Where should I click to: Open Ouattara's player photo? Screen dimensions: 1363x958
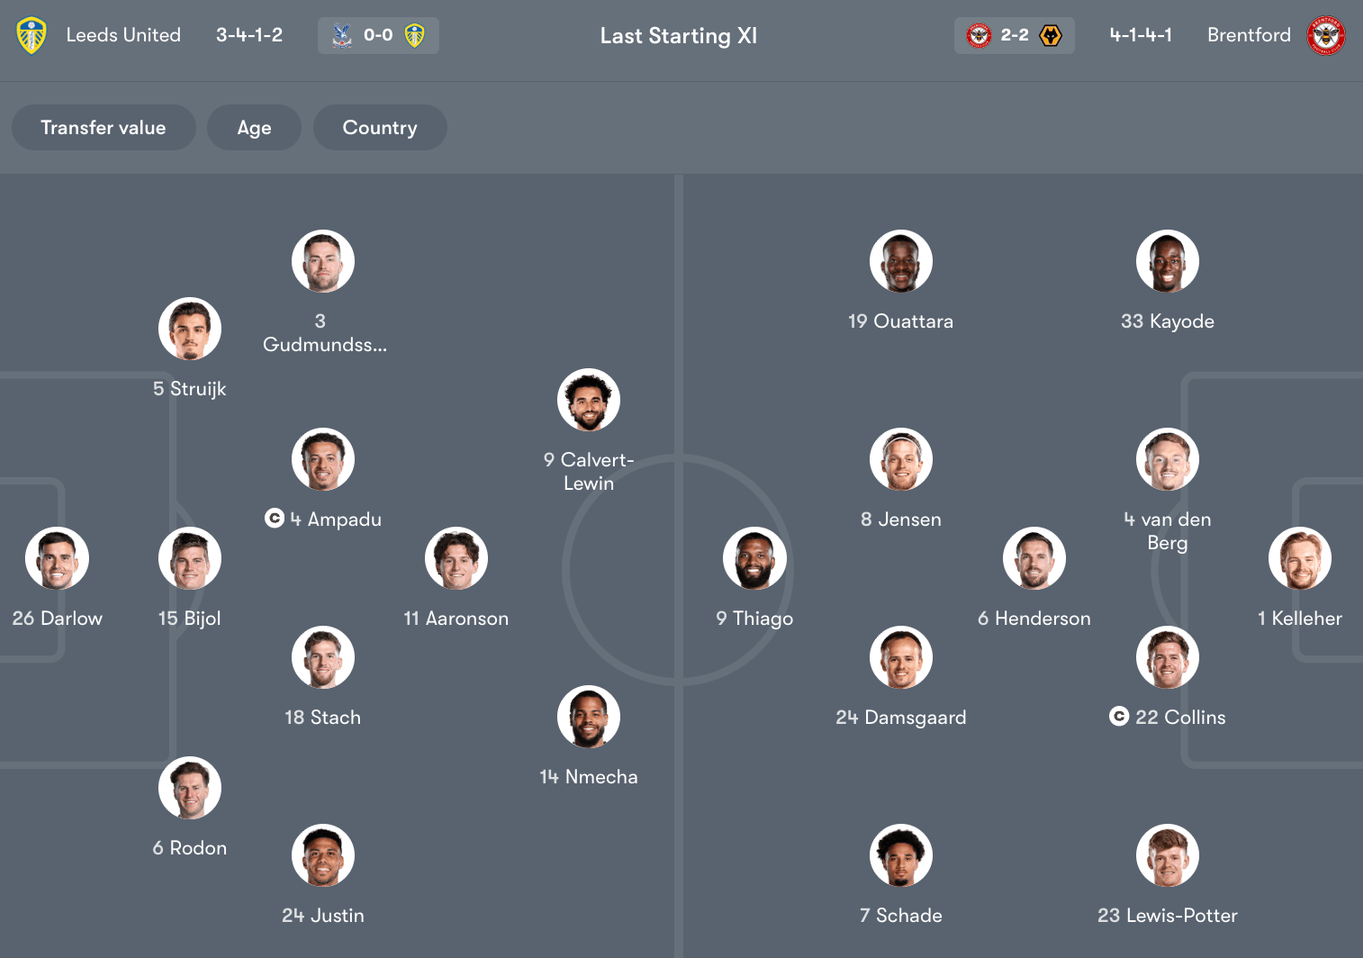[x=901, y=261]
